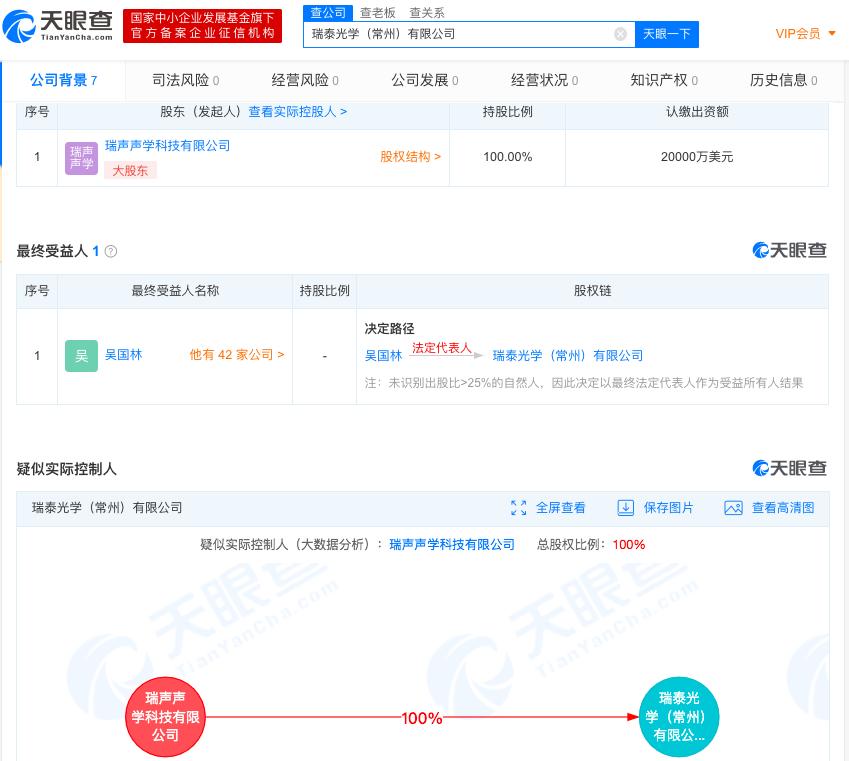The width and height of the screenshot is (849, 761).
Task: Open 吴国林 beneficiary name link
Action: point(123,355)
